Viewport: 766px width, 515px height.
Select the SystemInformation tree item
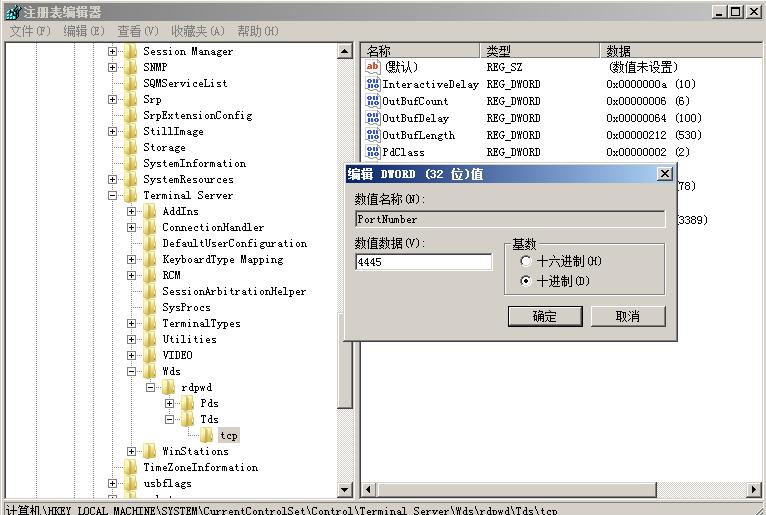194,164
